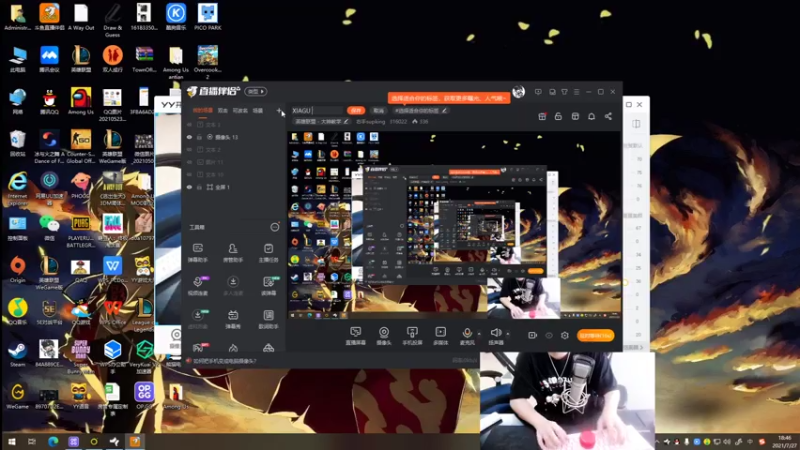Toggle visibility eye for 图片 11 source
The height and width of the screenshot is (450, 800).
189,162
